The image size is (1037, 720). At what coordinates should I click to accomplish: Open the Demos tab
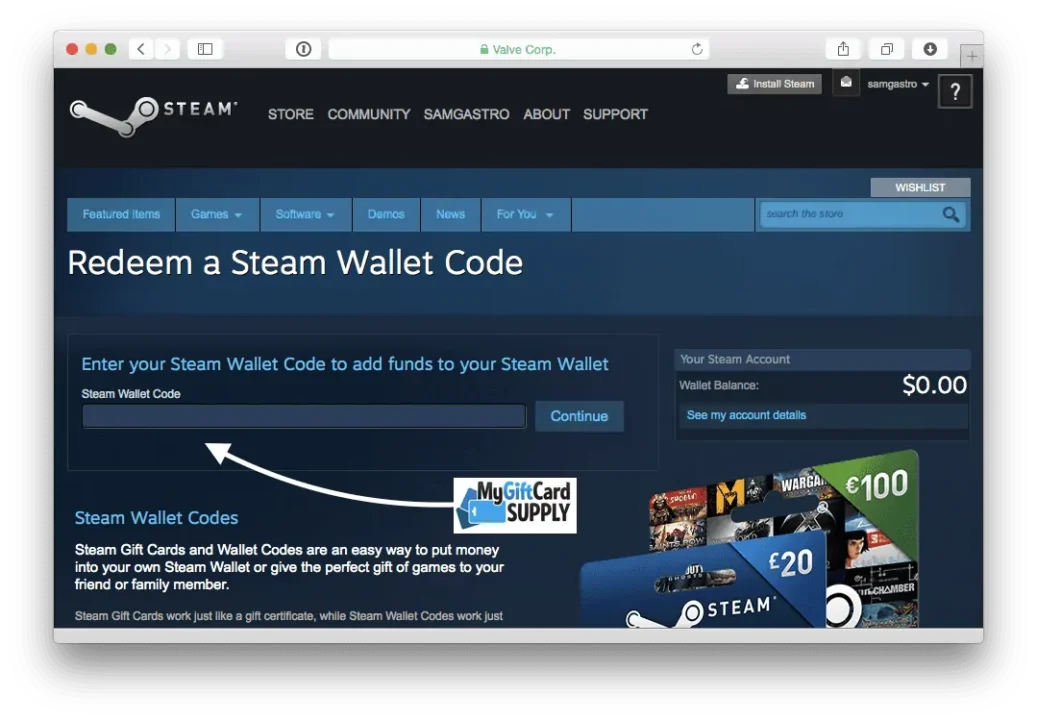pyautogui.click(x=386, y=214)
